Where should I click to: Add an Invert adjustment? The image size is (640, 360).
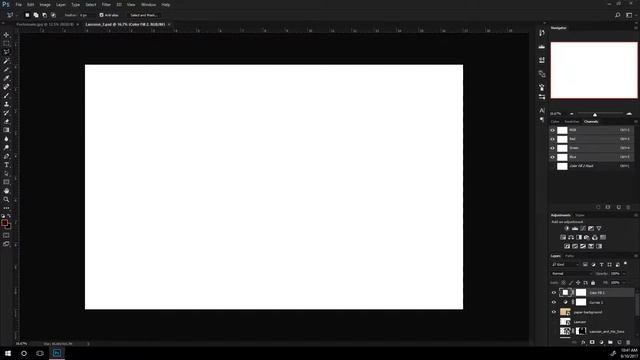(x=567, y=246)
